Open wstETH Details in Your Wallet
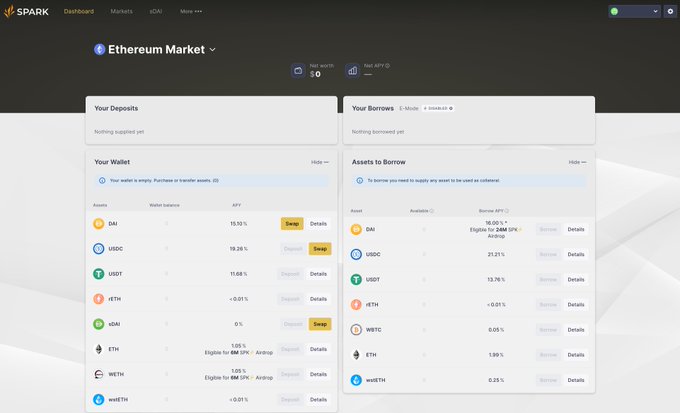The width and height of the screenshot is (680, 413). [318, 400]
